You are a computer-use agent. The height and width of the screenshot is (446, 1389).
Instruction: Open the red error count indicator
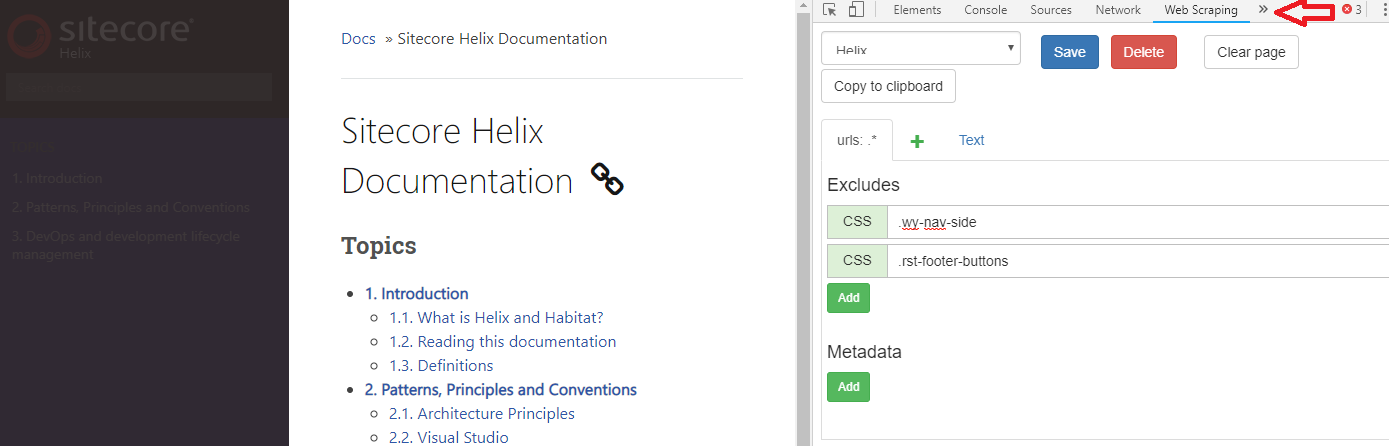click(x=1352, y=10)
